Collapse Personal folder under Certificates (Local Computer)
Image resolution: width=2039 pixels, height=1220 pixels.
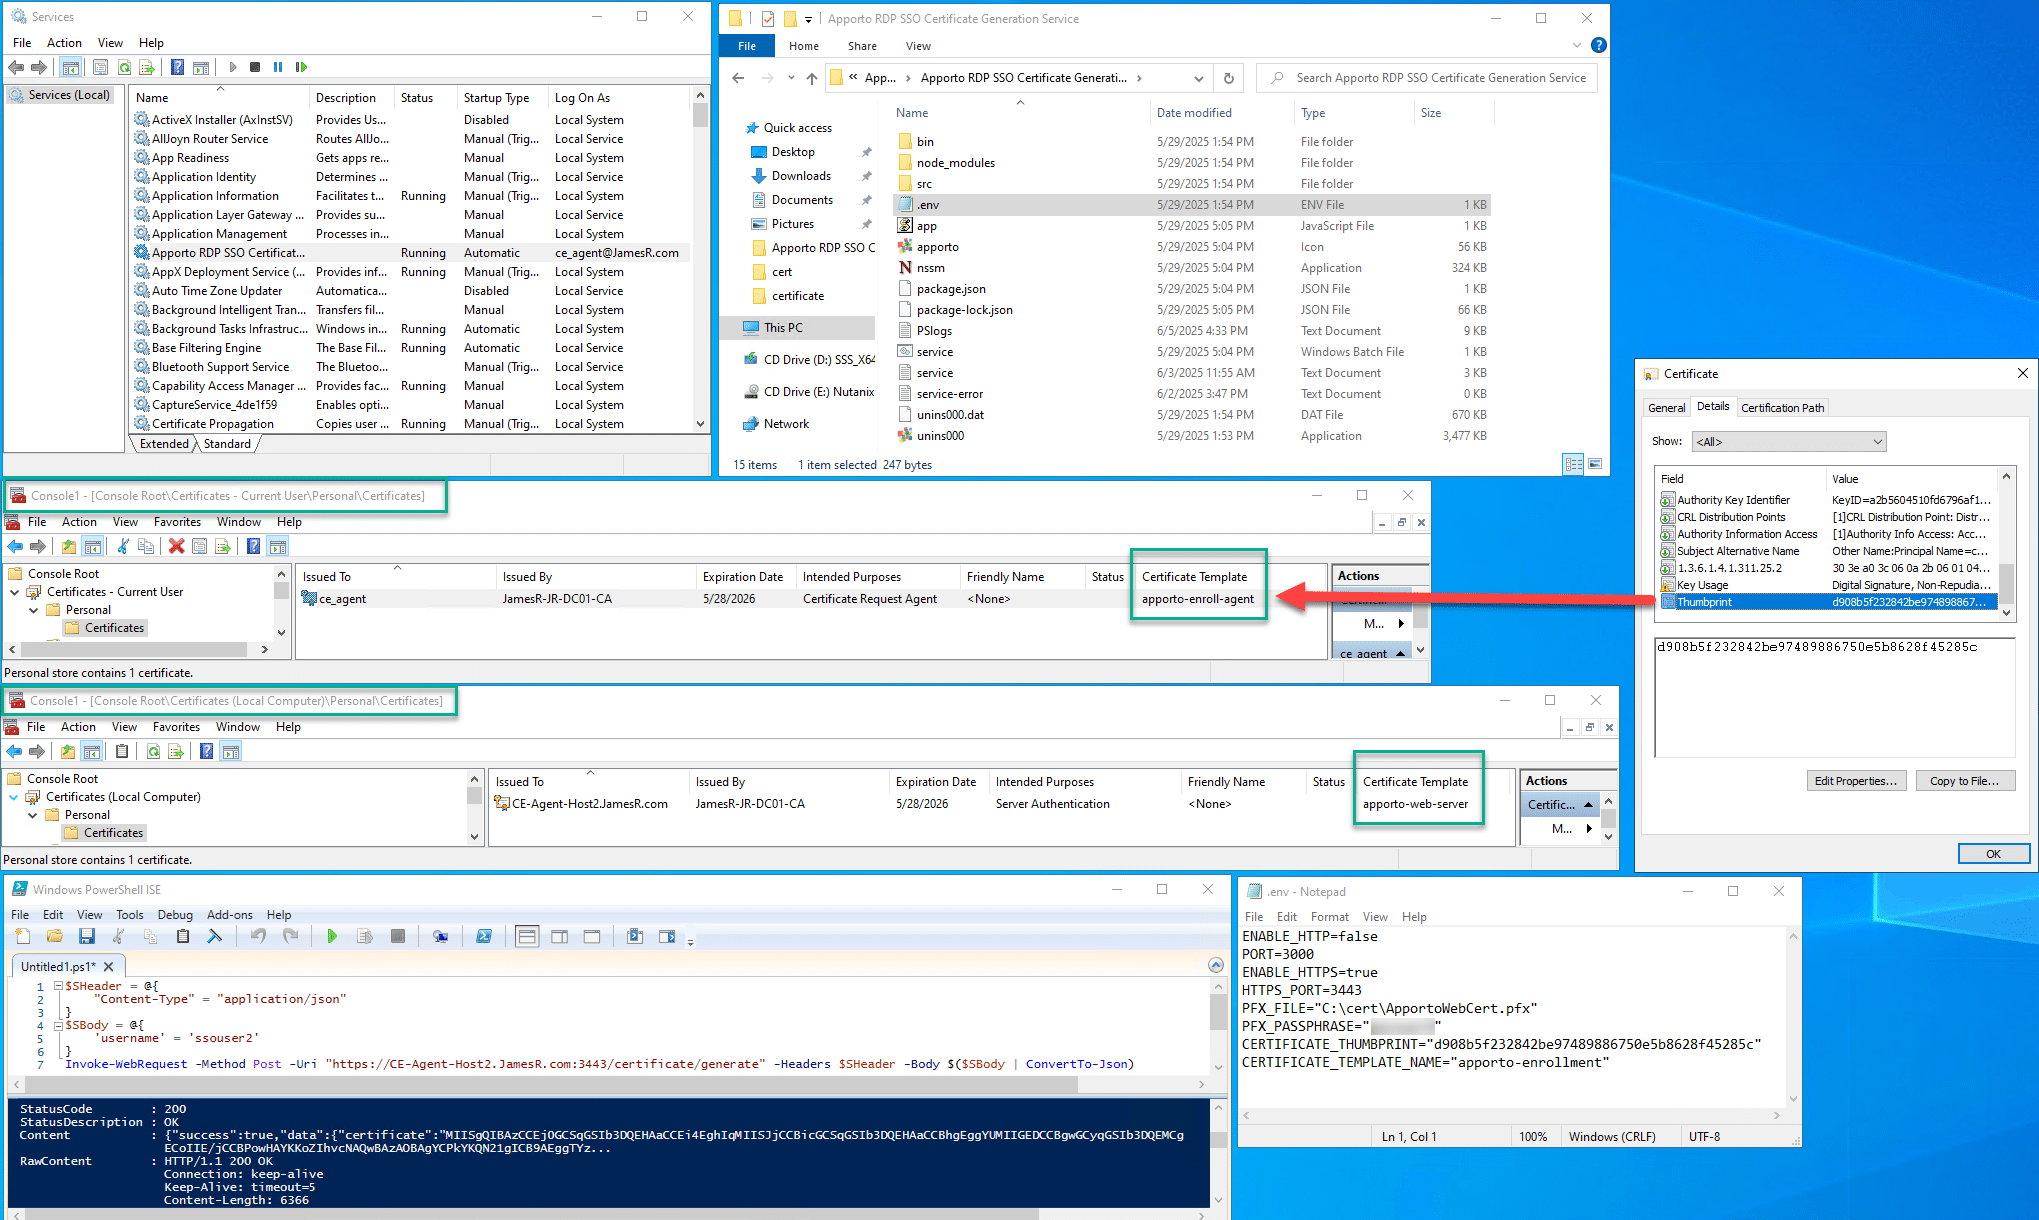pos(33,815)
